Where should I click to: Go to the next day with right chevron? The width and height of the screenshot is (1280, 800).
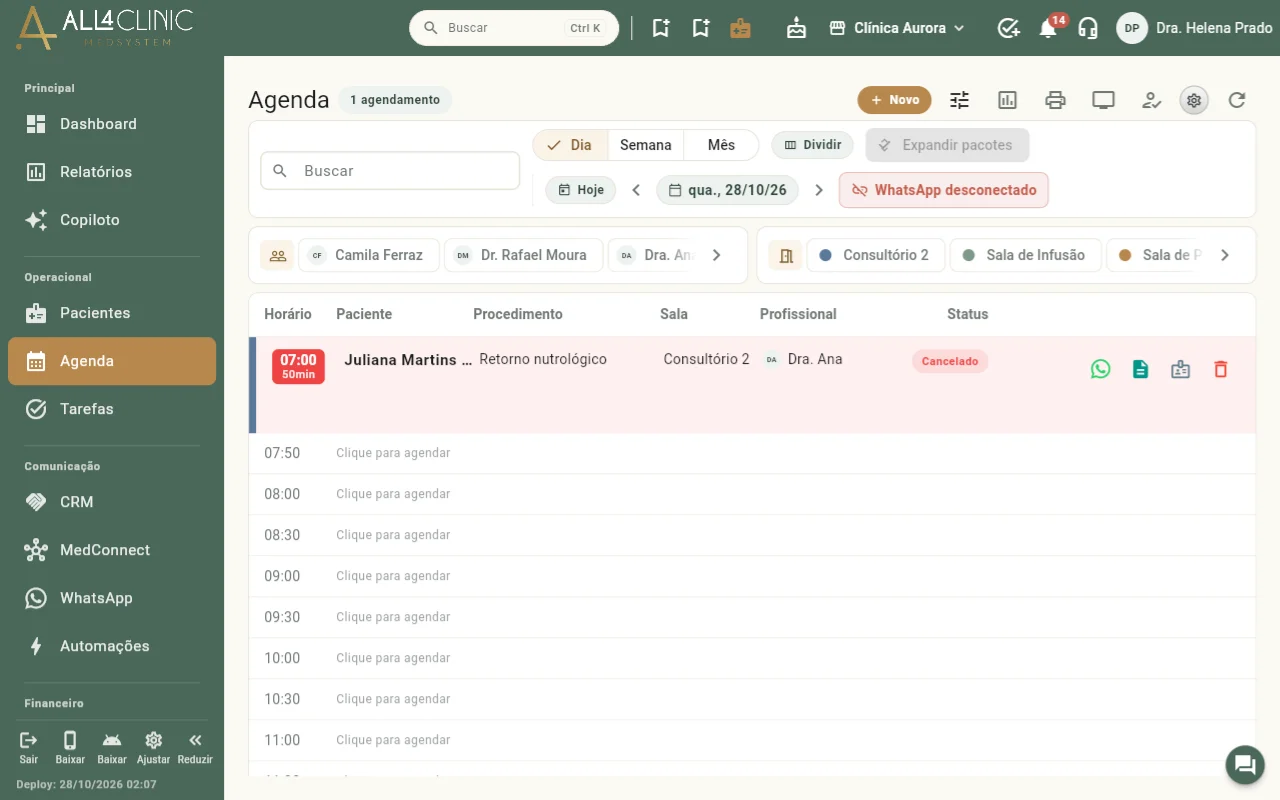pyautogui.click(x=819, y=190)
